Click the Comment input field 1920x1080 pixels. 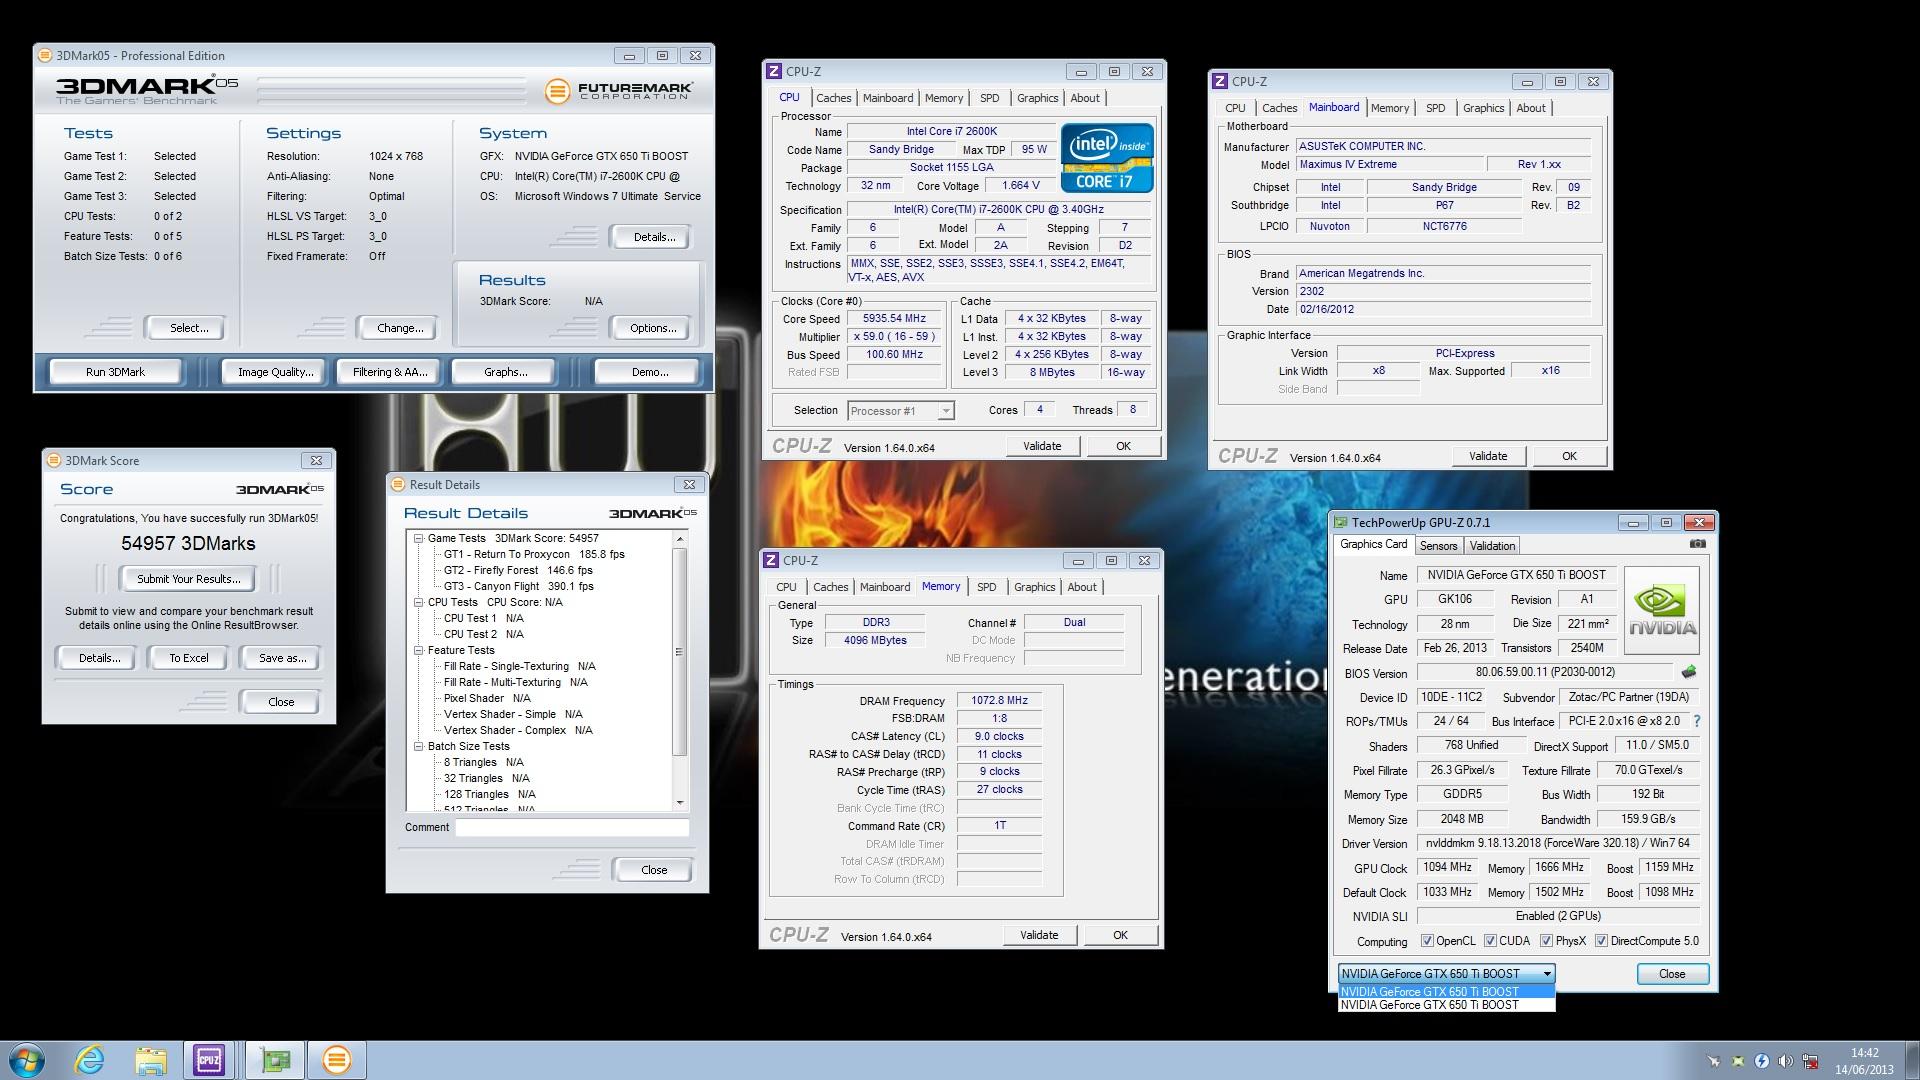point(572,827)
